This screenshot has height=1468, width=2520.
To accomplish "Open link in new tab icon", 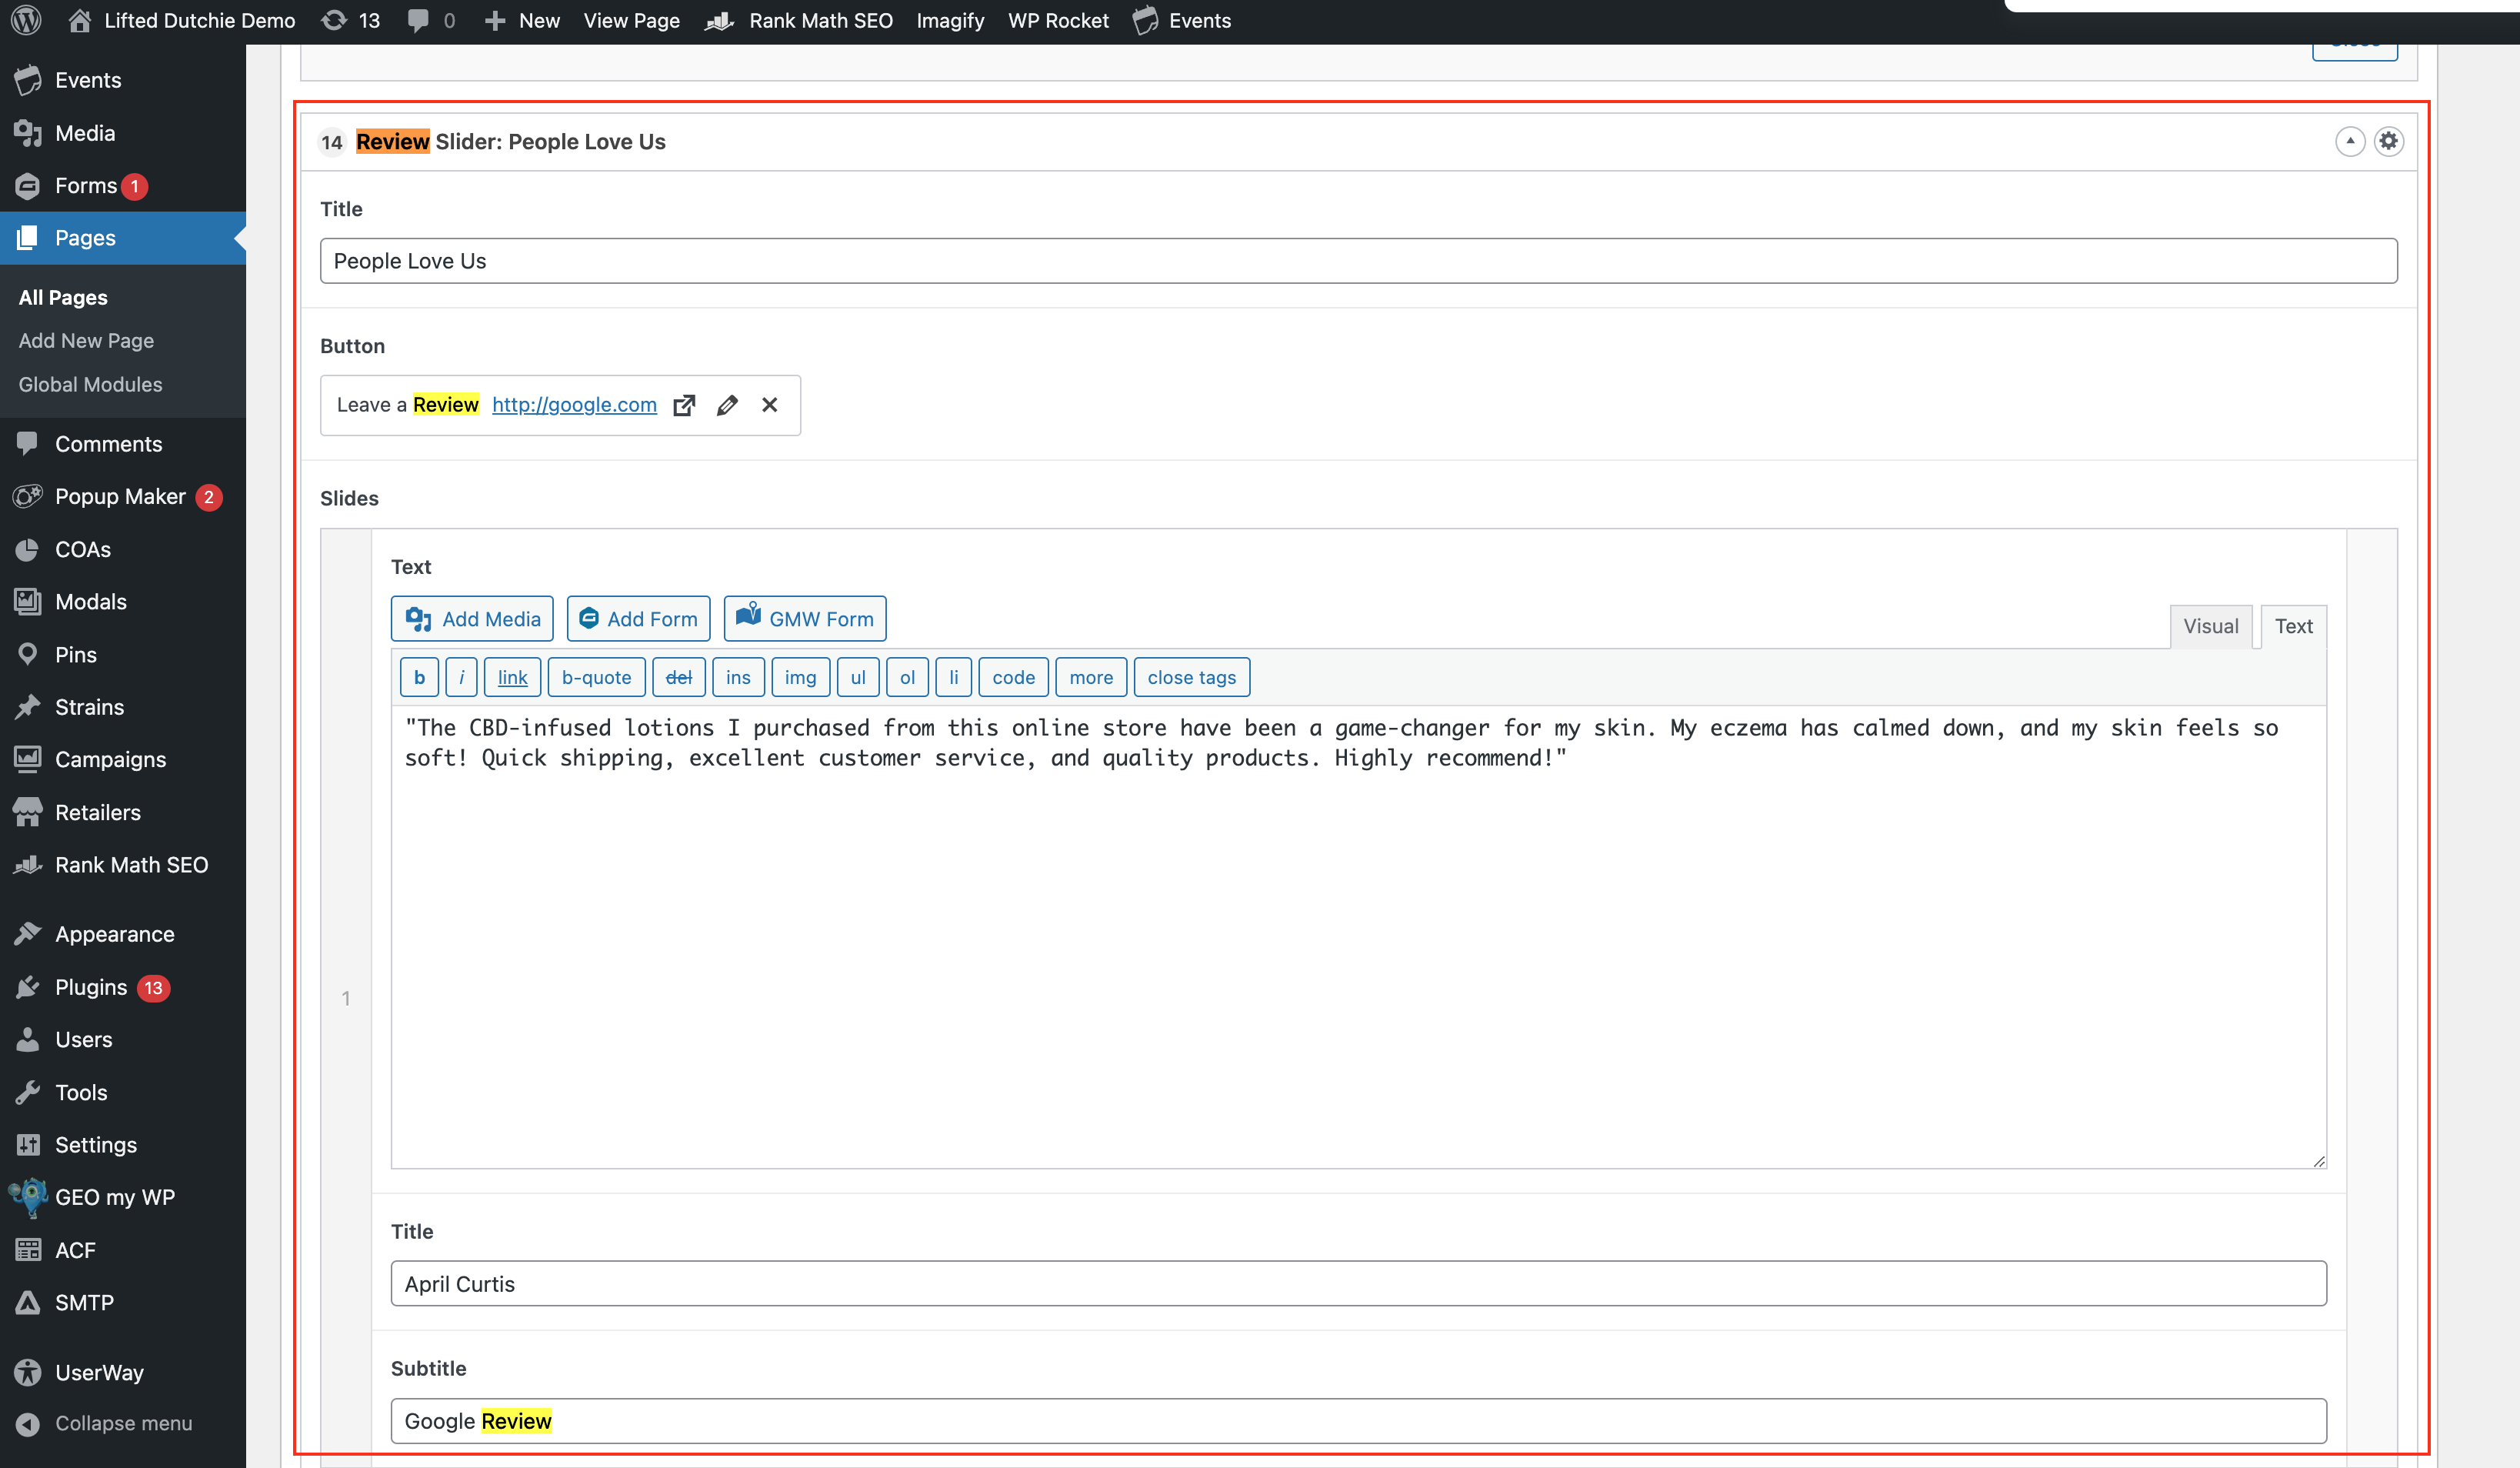I will pyautogui.click(x=684, y=405).
